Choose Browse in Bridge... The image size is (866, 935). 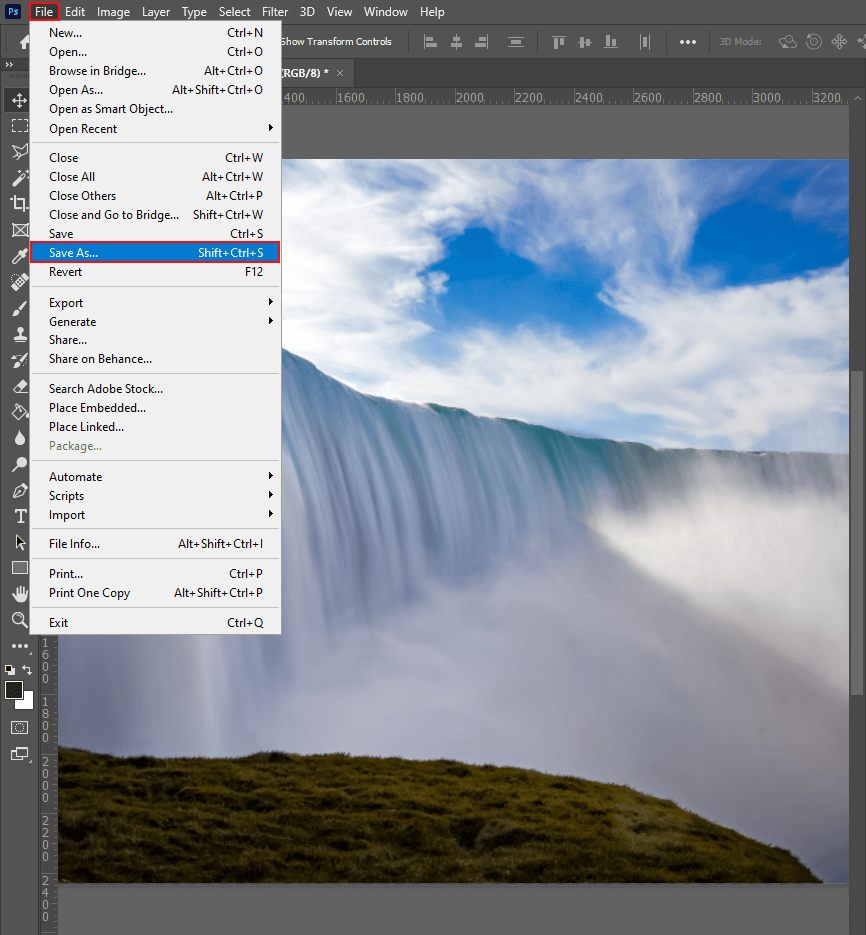click(x=155, y=71)
